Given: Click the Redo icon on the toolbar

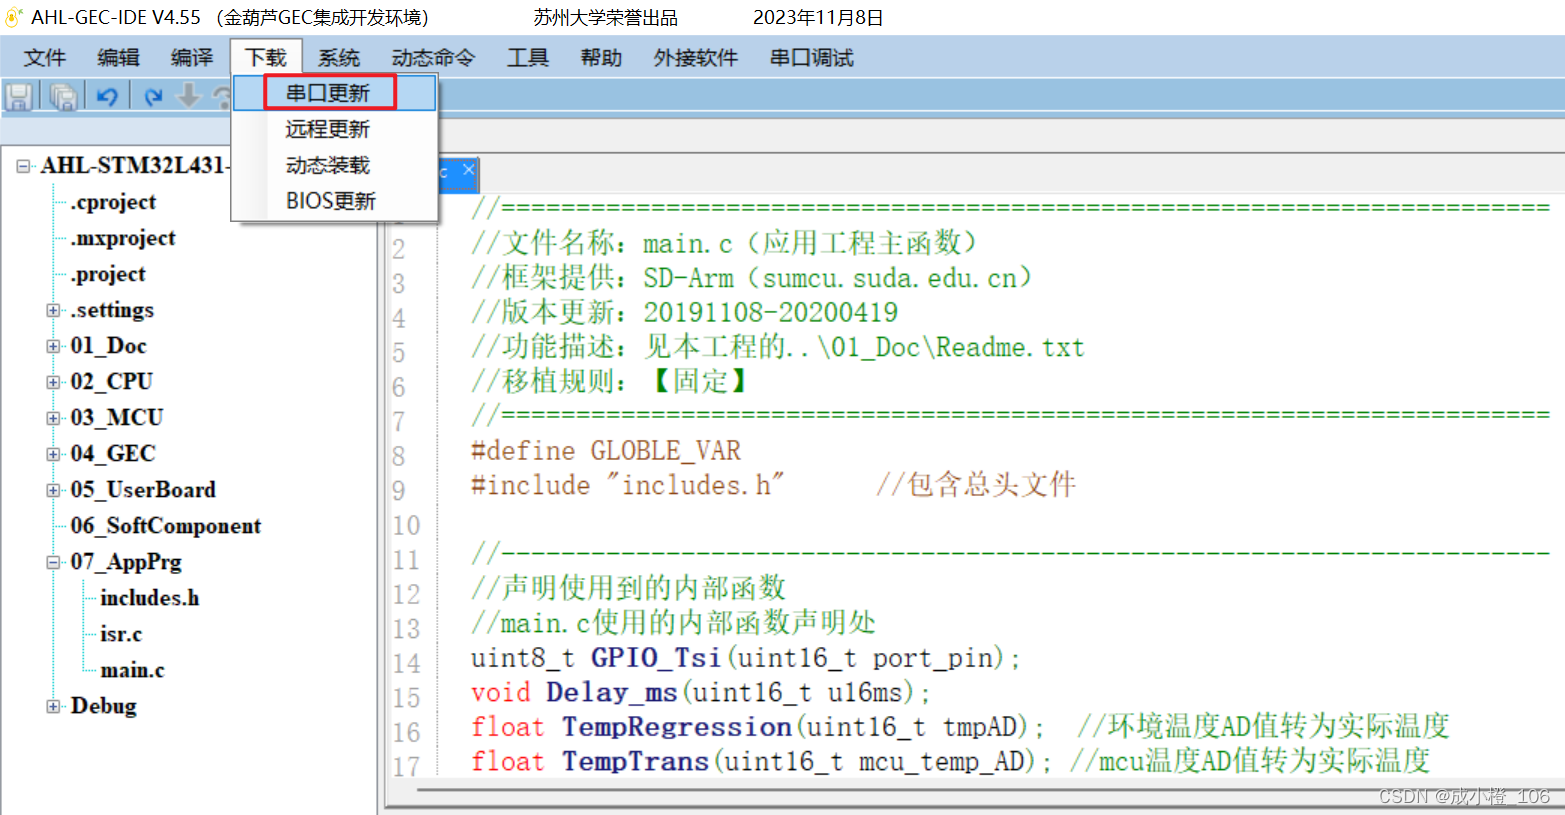Looking at the screenshot, I should [x=153, y=96].
